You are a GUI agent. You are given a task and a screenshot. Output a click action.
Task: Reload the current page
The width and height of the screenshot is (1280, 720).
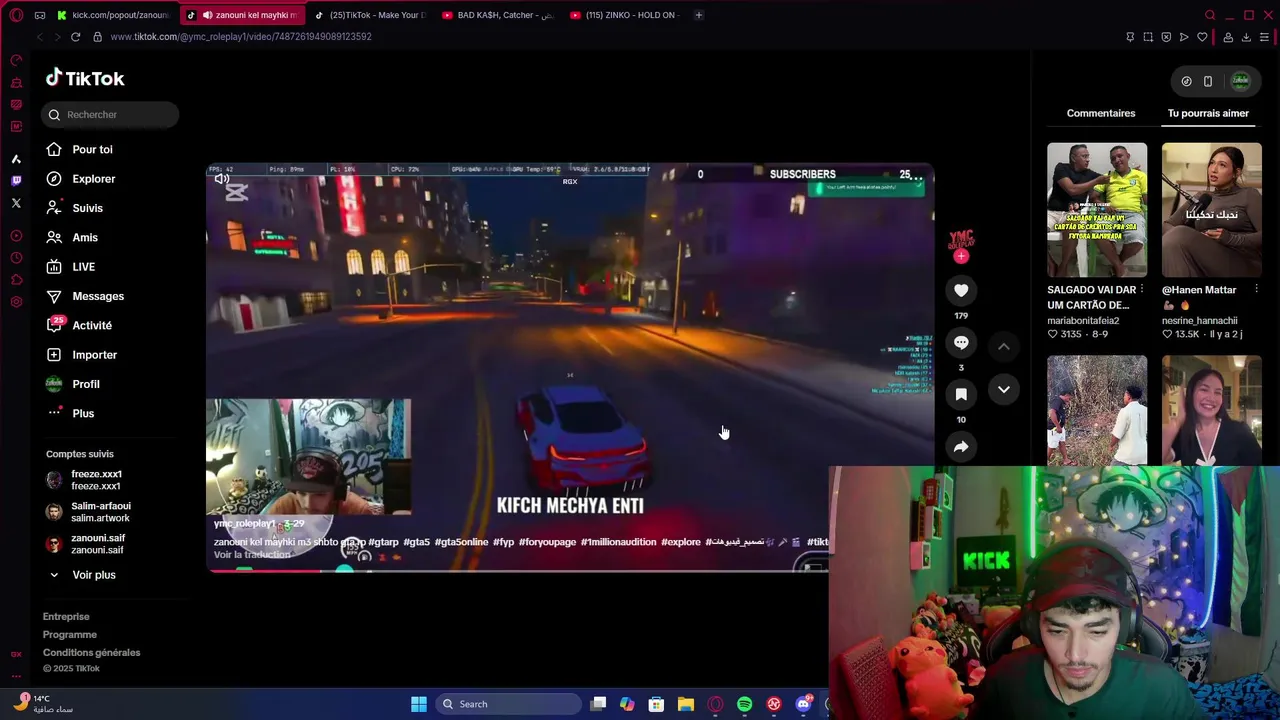[x=75, y=37]
